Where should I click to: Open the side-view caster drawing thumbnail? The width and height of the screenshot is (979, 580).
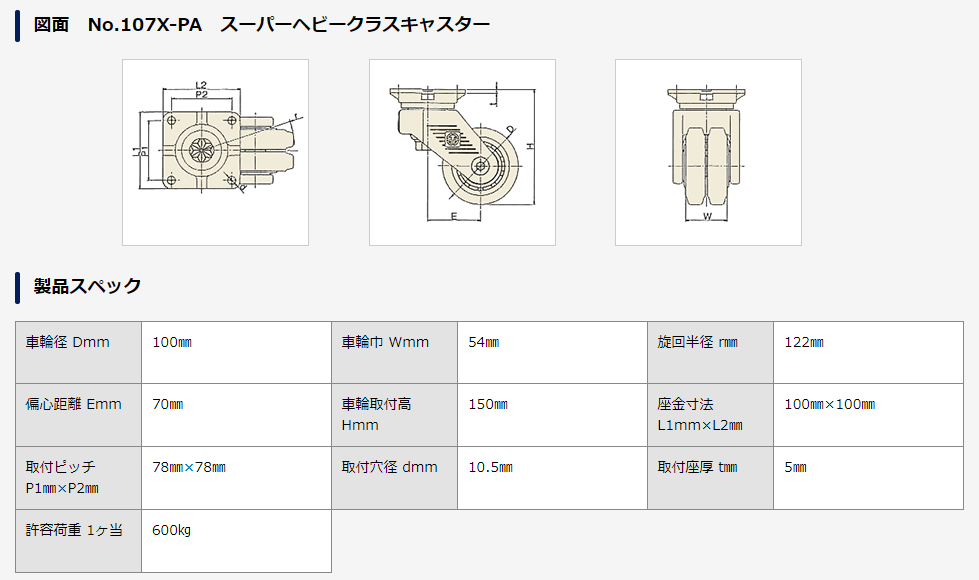tap(462, 152)
